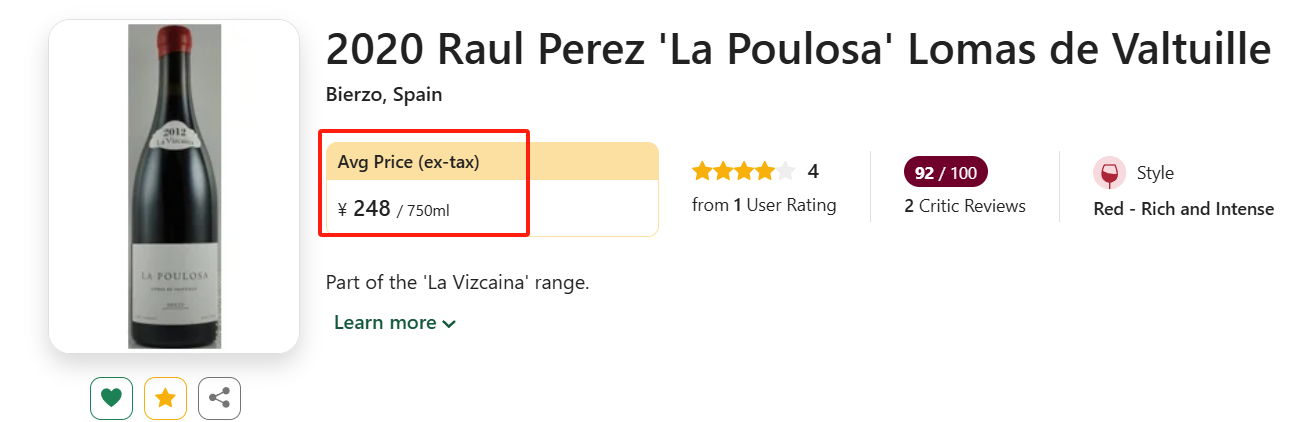Open the Bierzo, Spain region link

384,95
